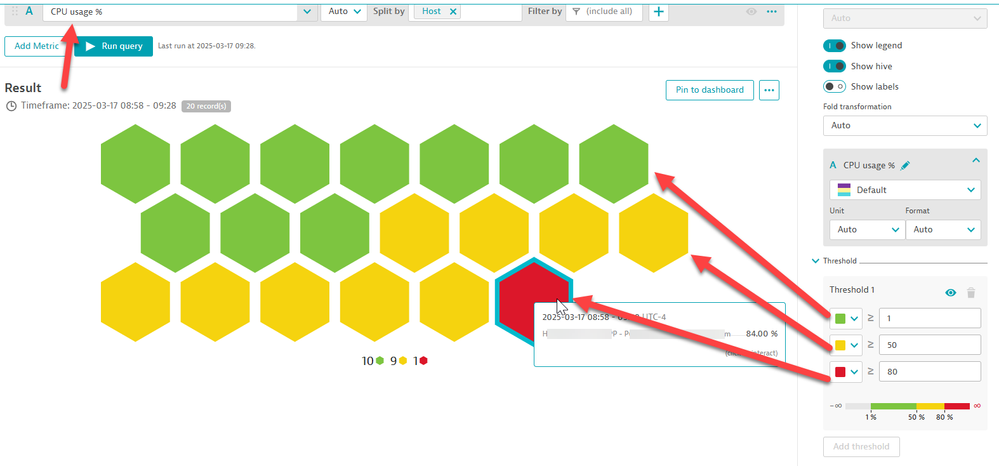
Task: Delete Threshold 1 using the trash icon
Action: pos(971,292)
